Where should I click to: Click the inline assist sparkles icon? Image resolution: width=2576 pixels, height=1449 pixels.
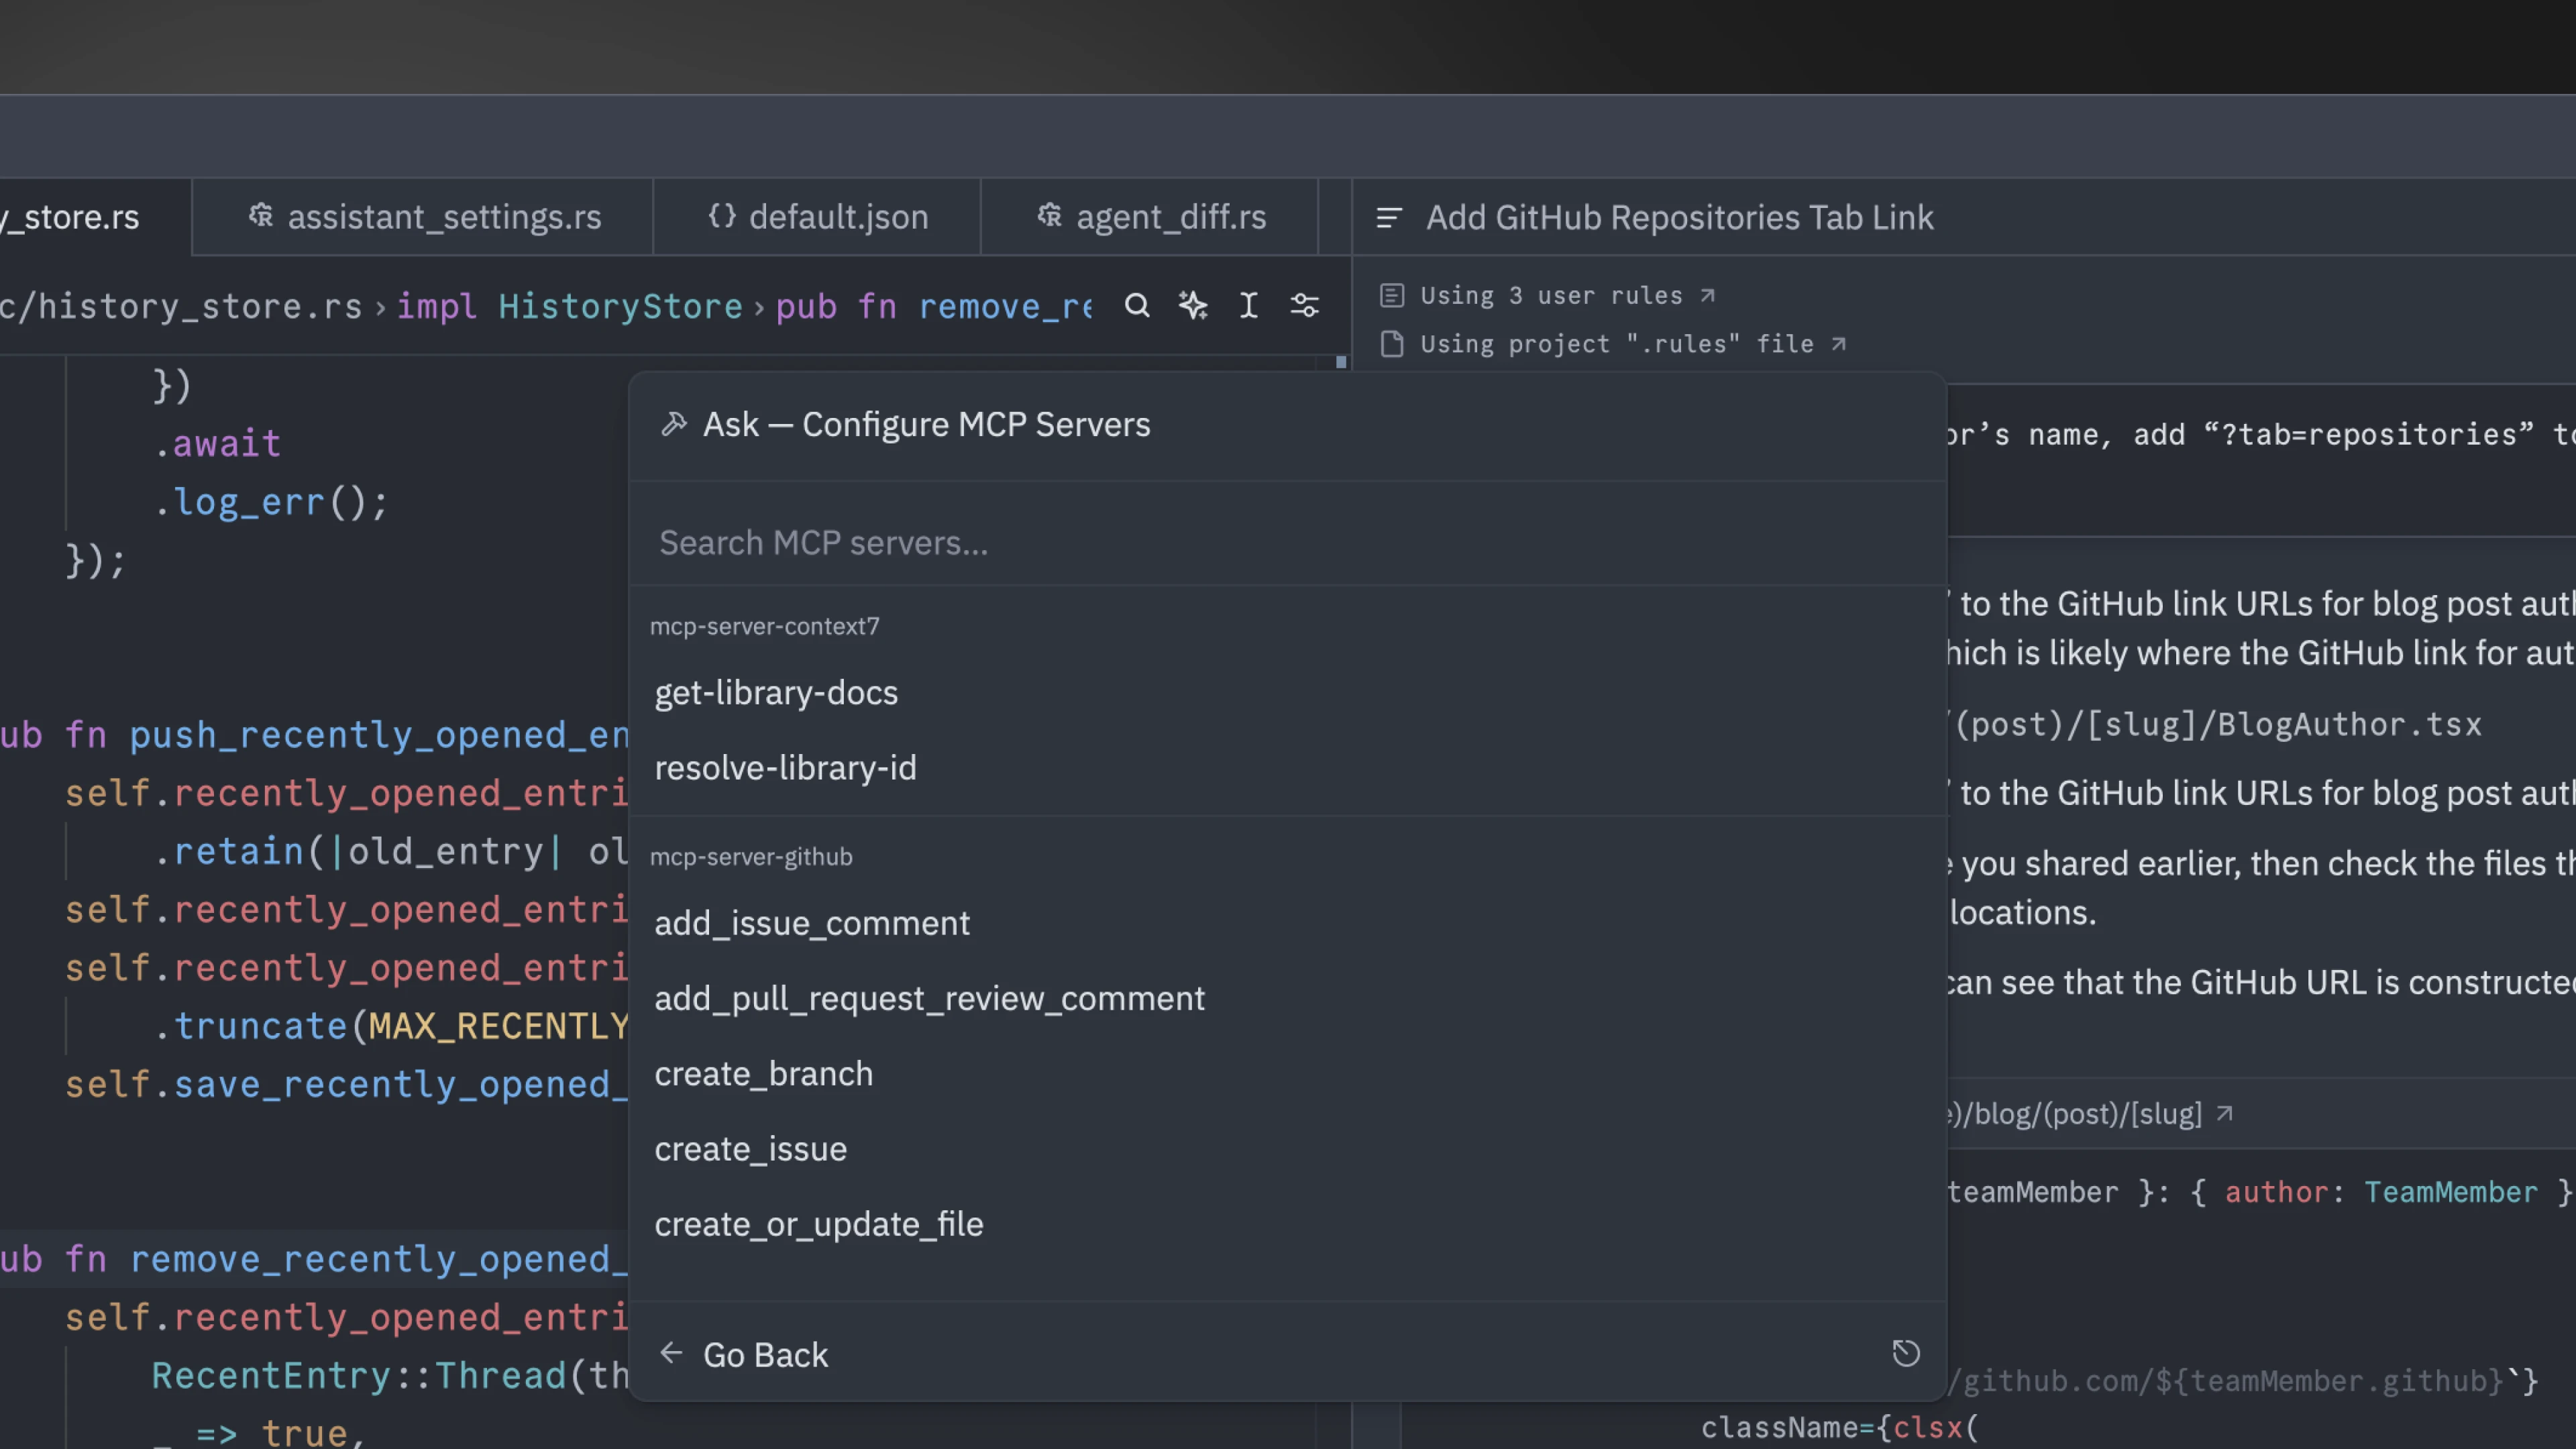pos(1192,305)
